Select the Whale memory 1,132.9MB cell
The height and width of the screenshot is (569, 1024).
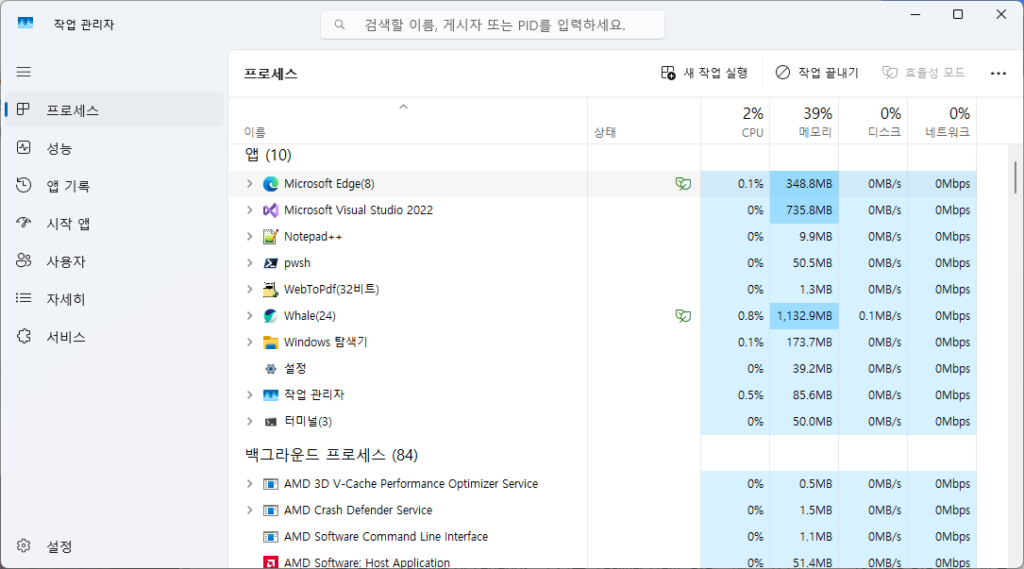pyautogui.click(x=805, y=316)
